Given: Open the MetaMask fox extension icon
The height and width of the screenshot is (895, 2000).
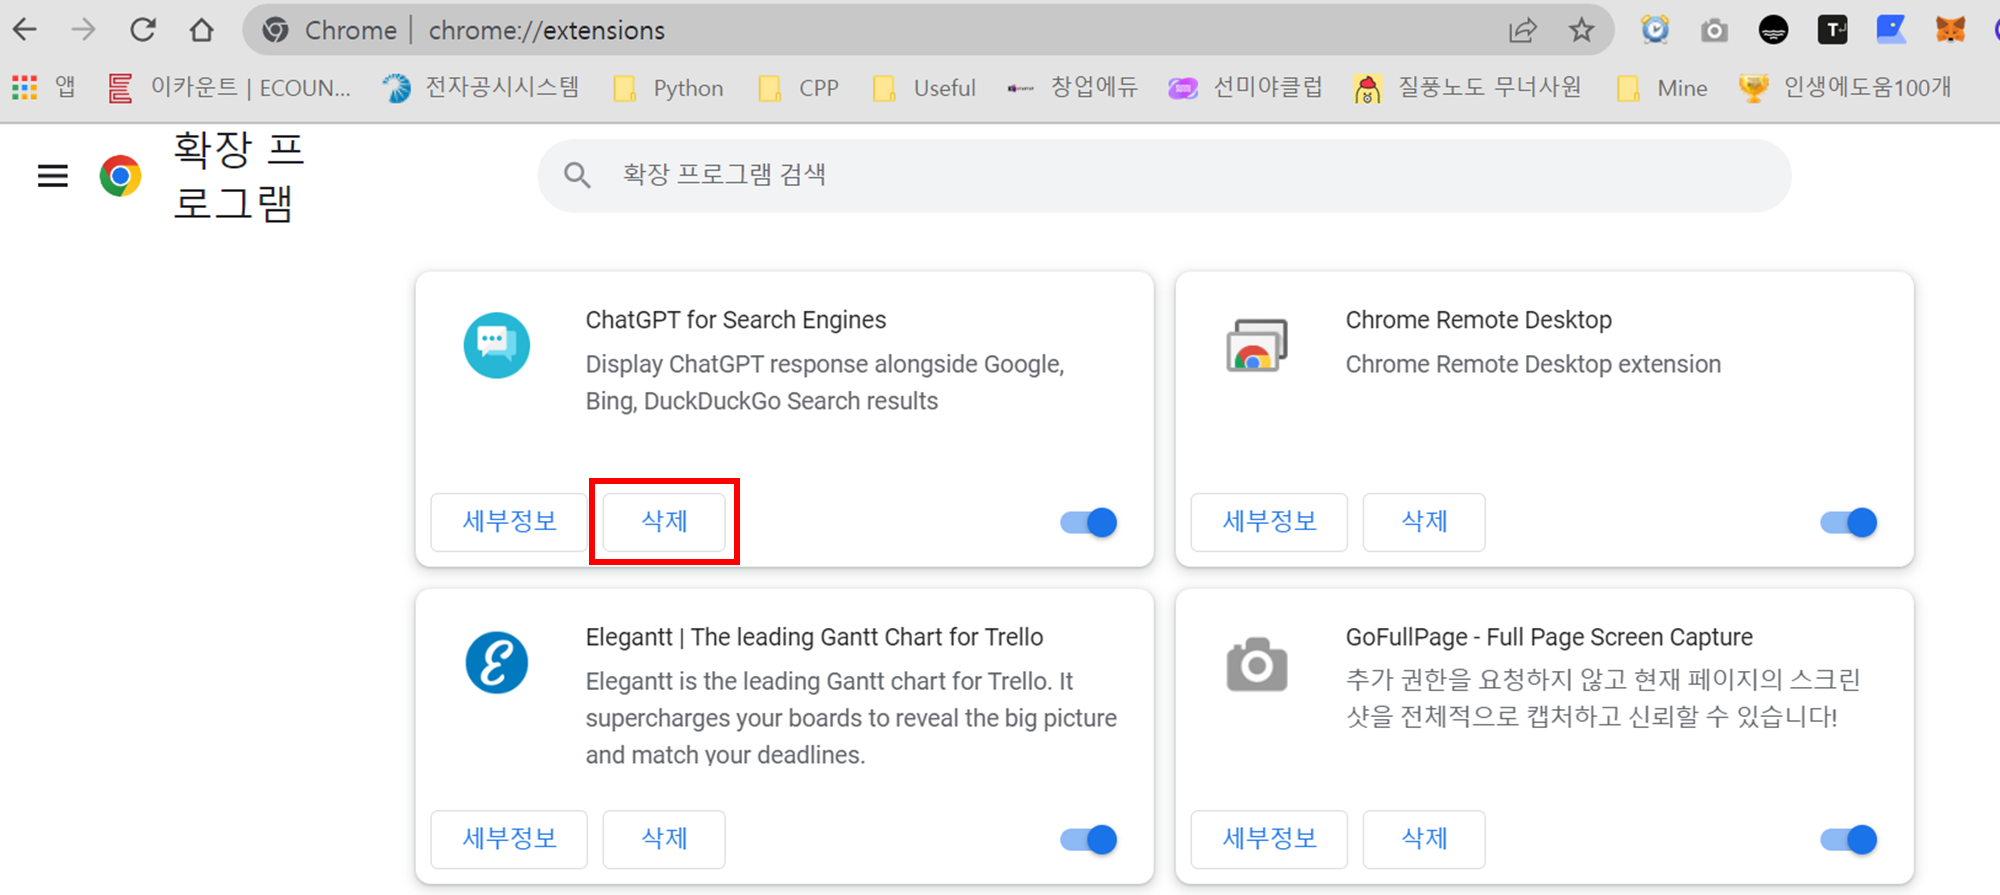Looking at the screenshot, I should click(x=1950, y=30).
